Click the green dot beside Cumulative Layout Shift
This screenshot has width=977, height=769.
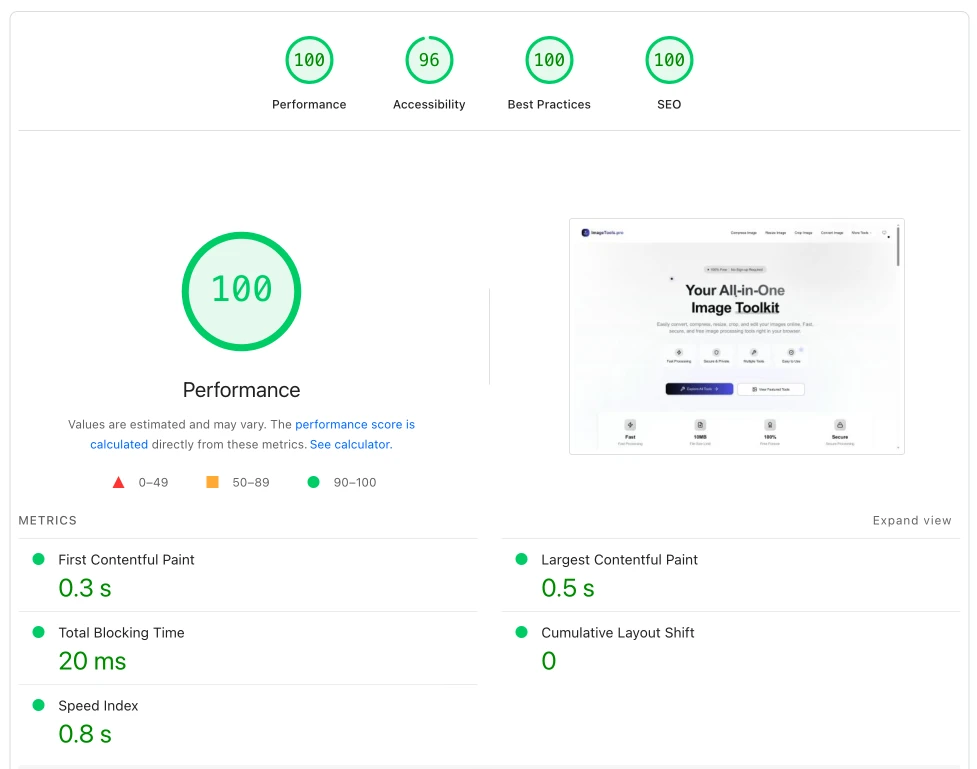[x=522, y=632]
